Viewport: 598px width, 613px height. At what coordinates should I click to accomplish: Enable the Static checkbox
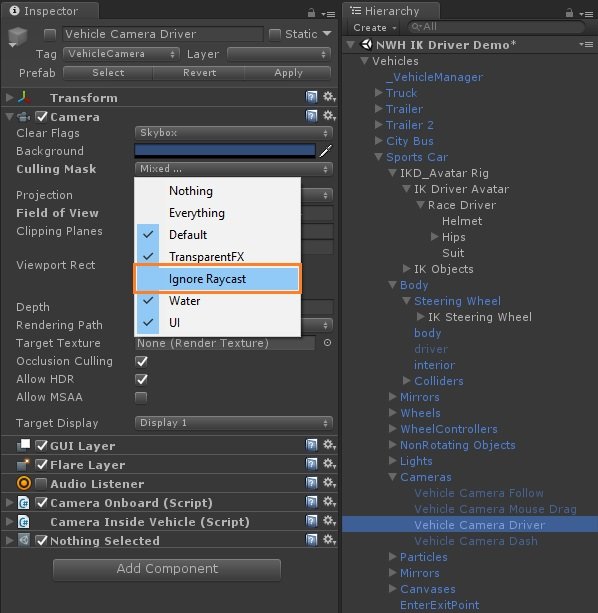click(275, 34)
